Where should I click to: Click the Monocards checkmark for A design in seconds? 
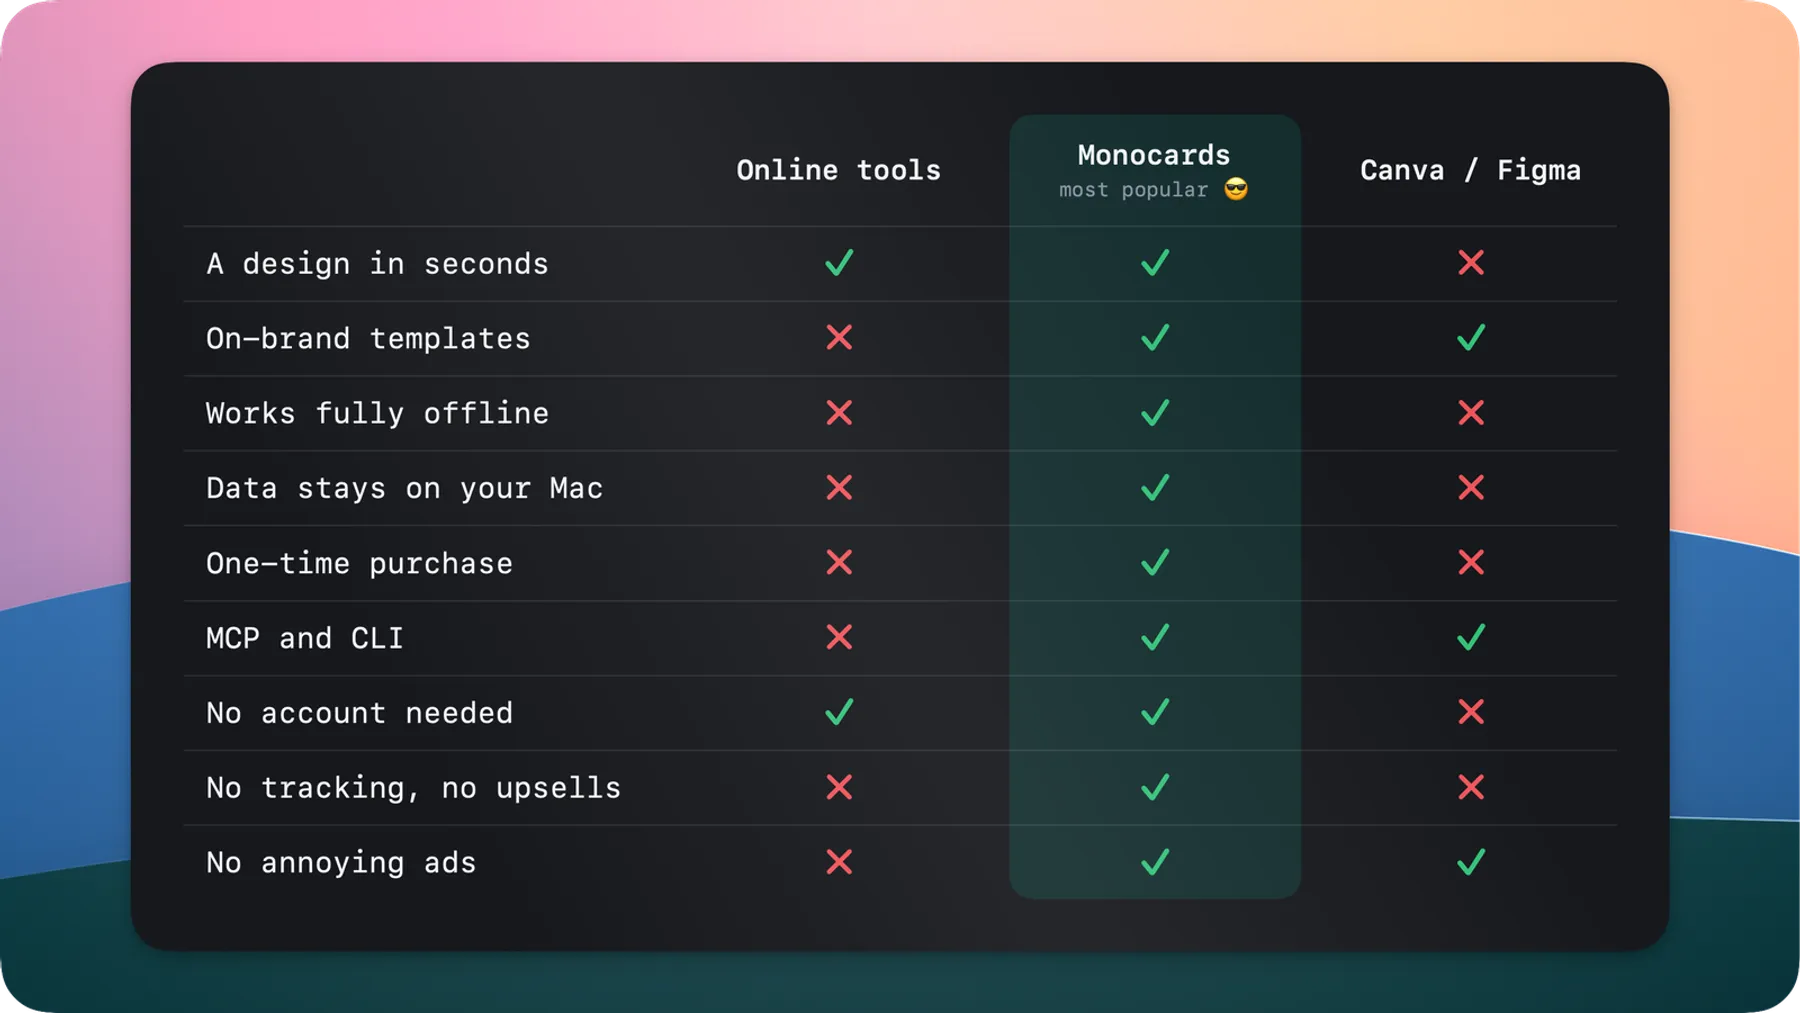1155,263
